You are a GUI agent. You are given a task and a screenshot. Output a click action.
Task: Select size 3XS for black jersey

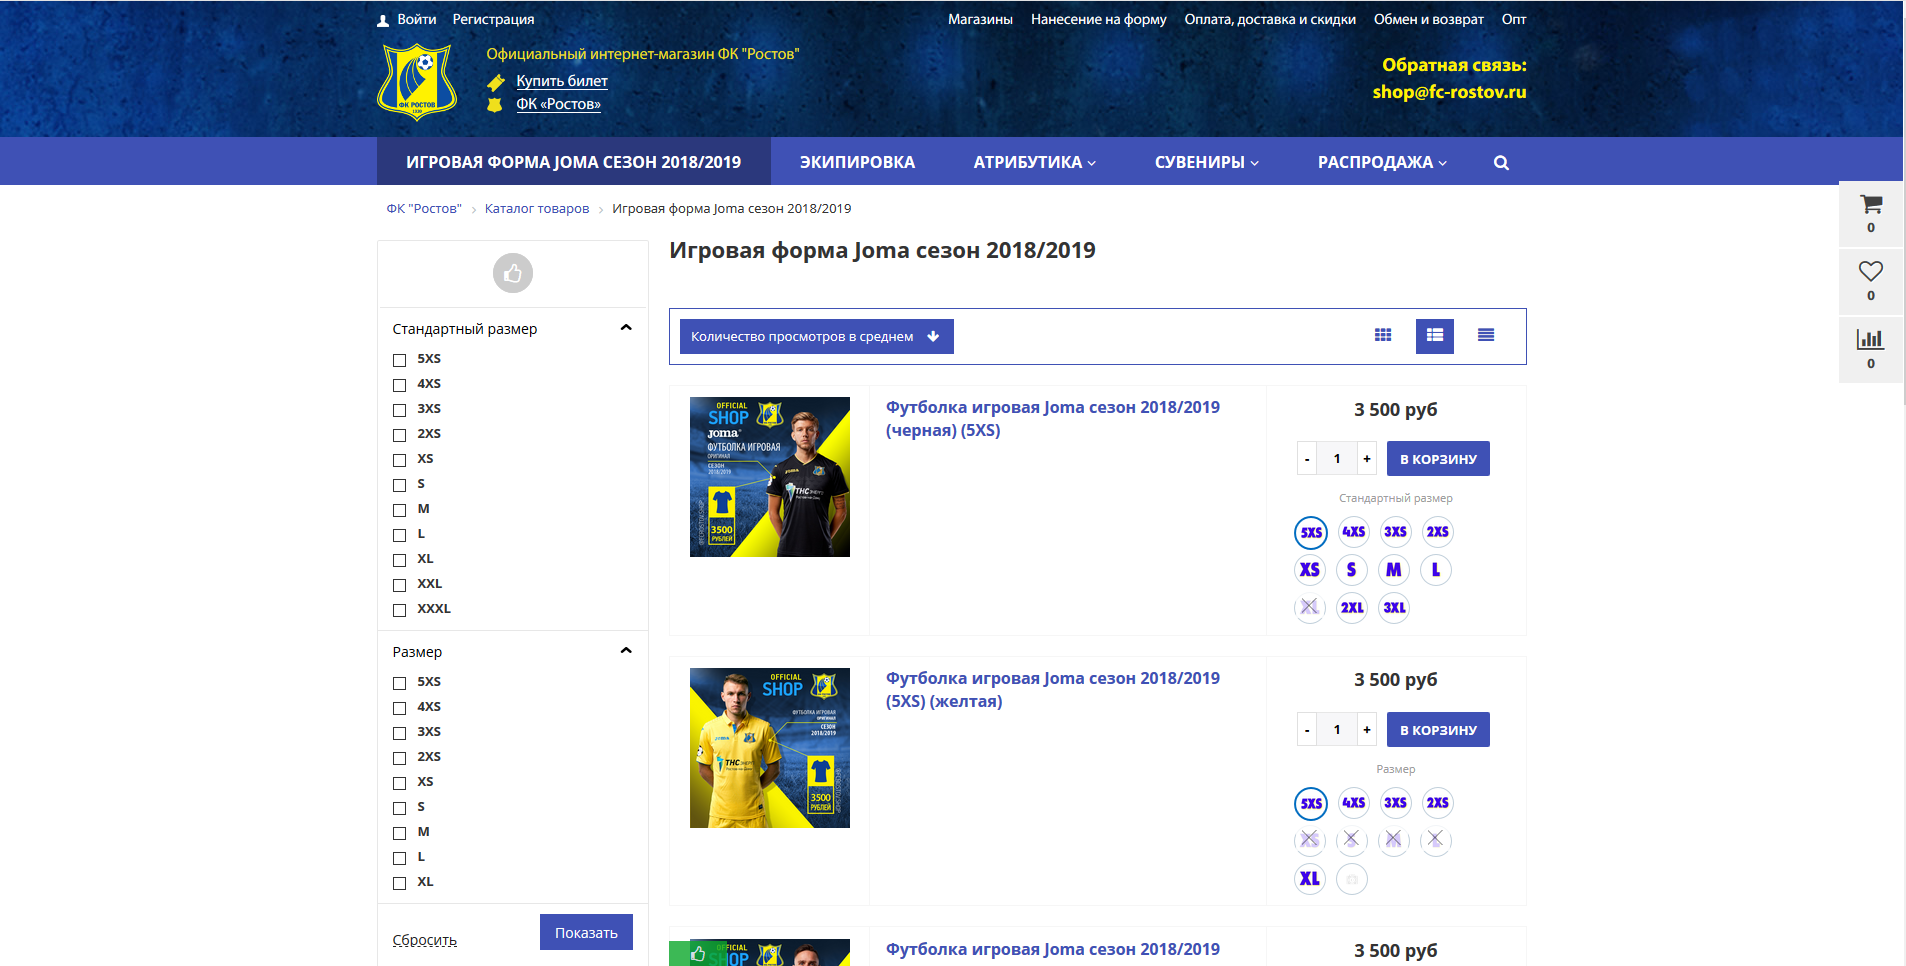pos(1395,532)
